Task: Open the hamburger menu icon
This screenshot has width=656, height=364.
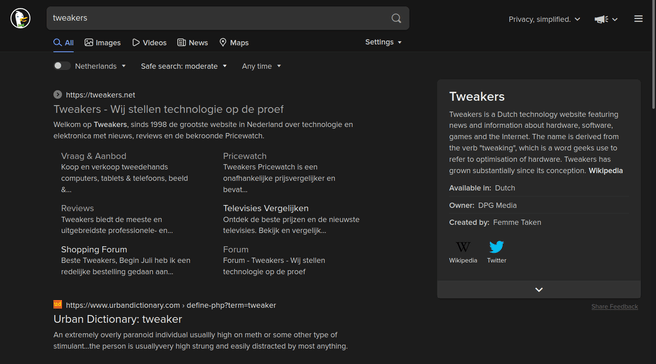Action: (x=638, y=19)
